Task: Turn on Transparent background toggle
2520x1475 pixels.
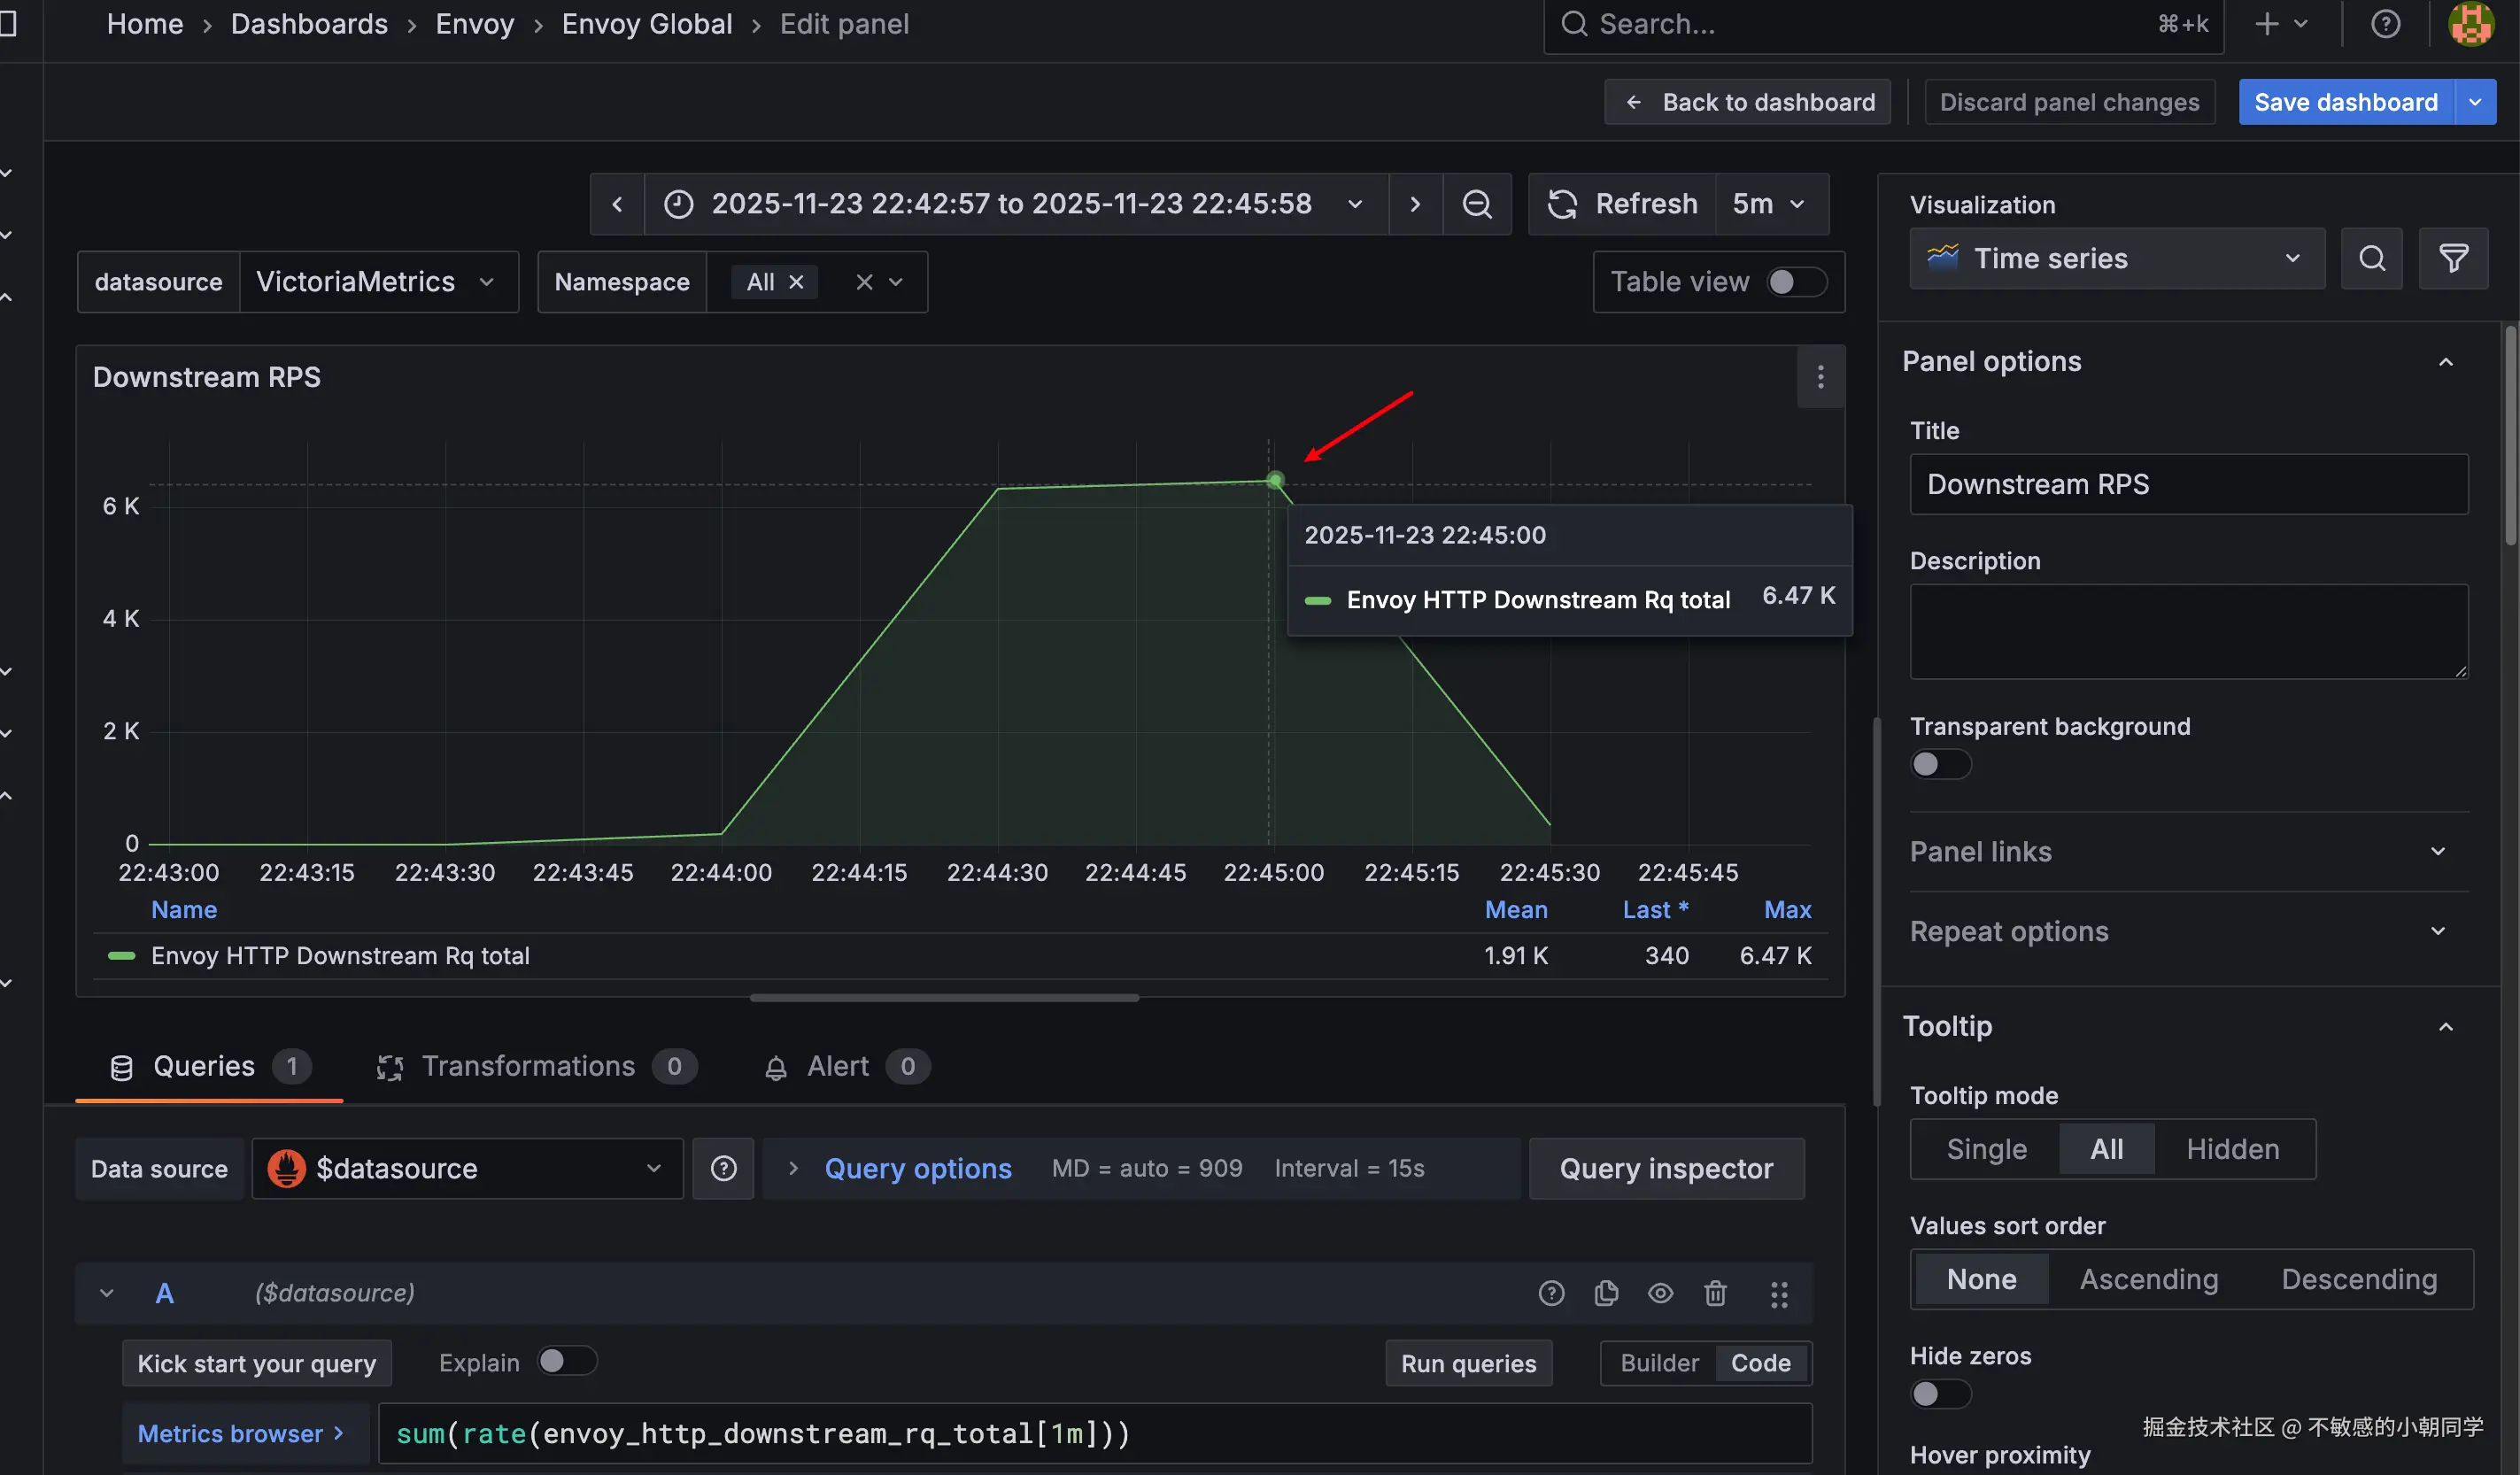Action: tap(1939, 764)
